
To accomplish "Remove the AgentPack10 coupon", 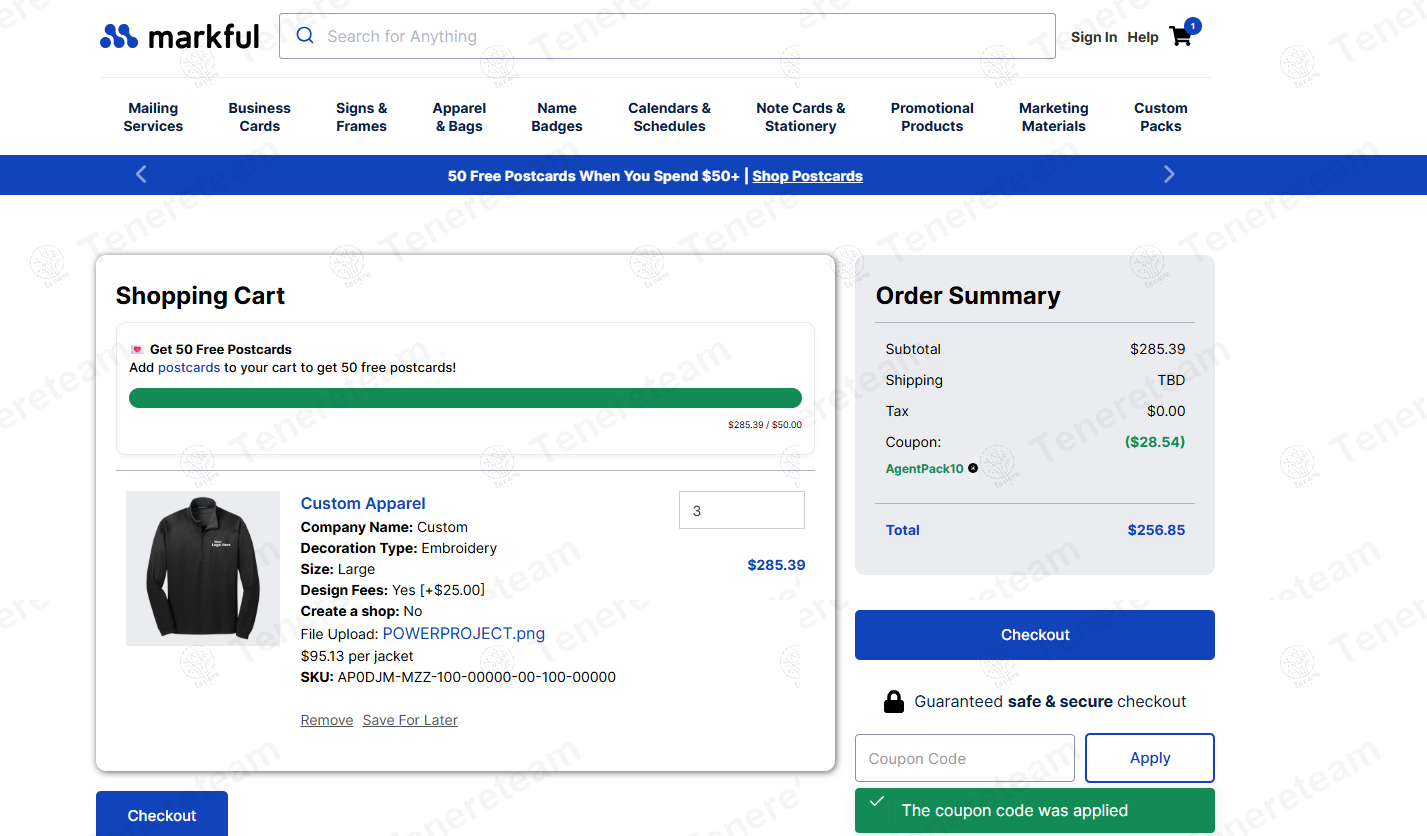I will click(973, 468).
